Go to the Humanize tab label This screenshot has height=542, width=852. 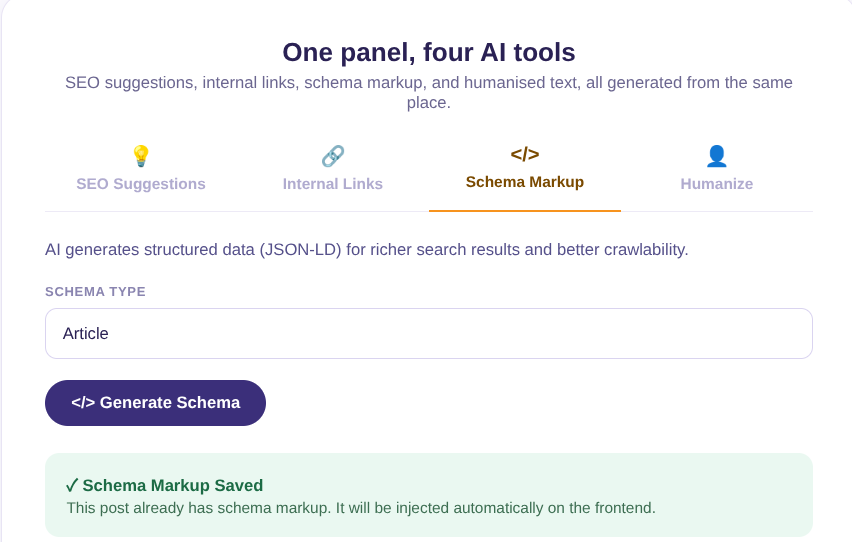click(717, 184)
